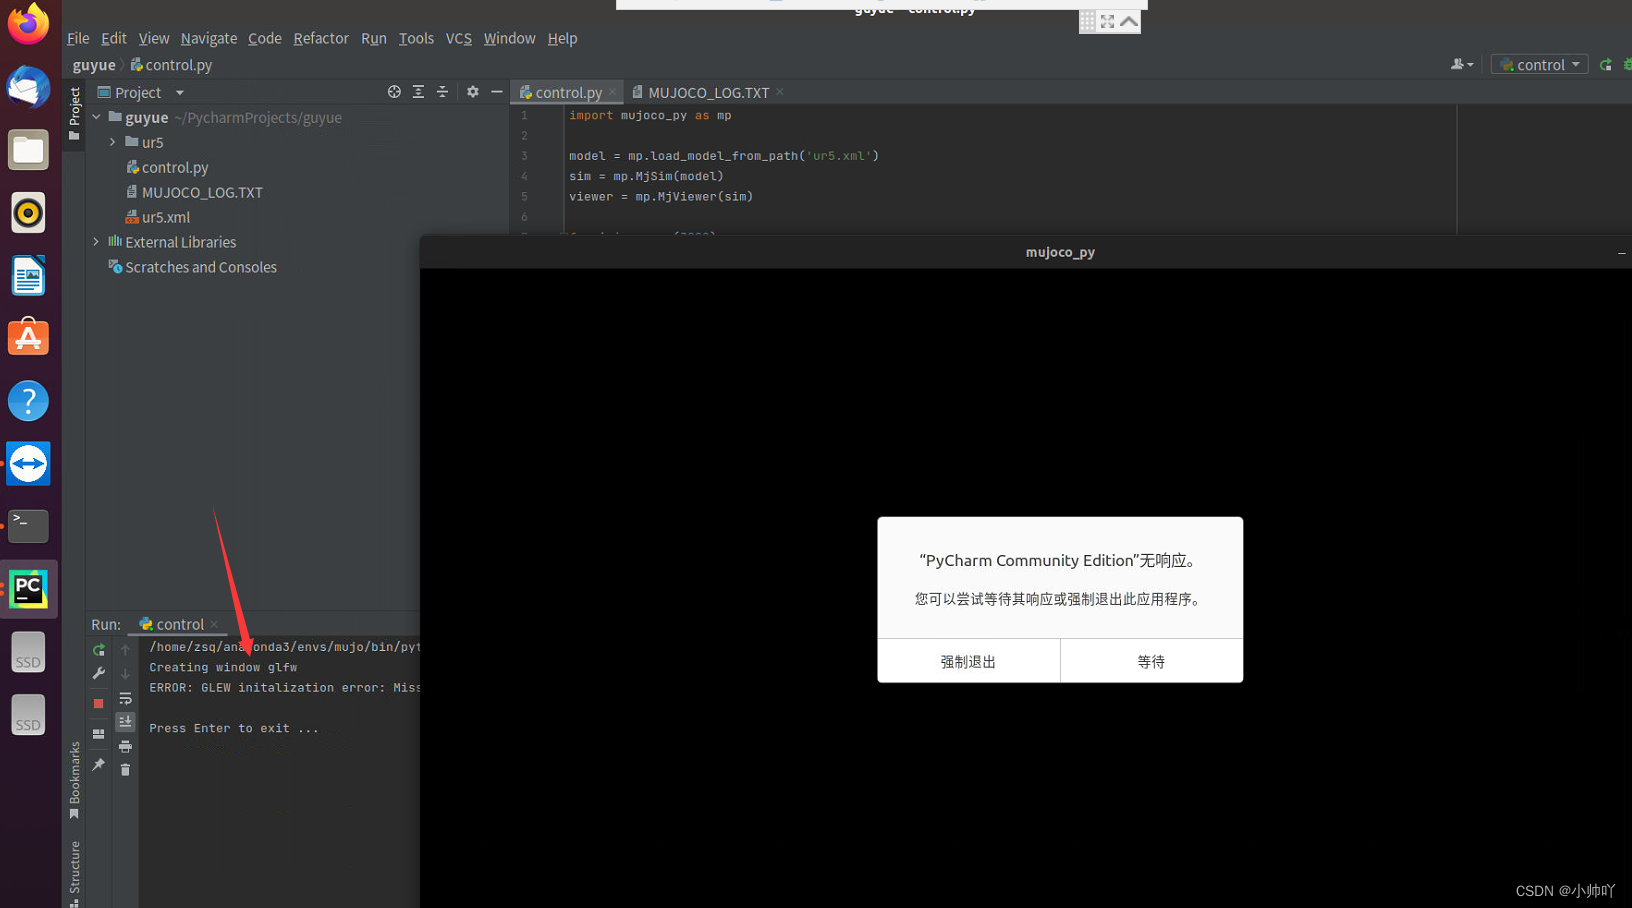Image resolution: width=1632 pixels, height=908 pixels.
Task: Rerun the control script
Action: (x=98, y=650)
